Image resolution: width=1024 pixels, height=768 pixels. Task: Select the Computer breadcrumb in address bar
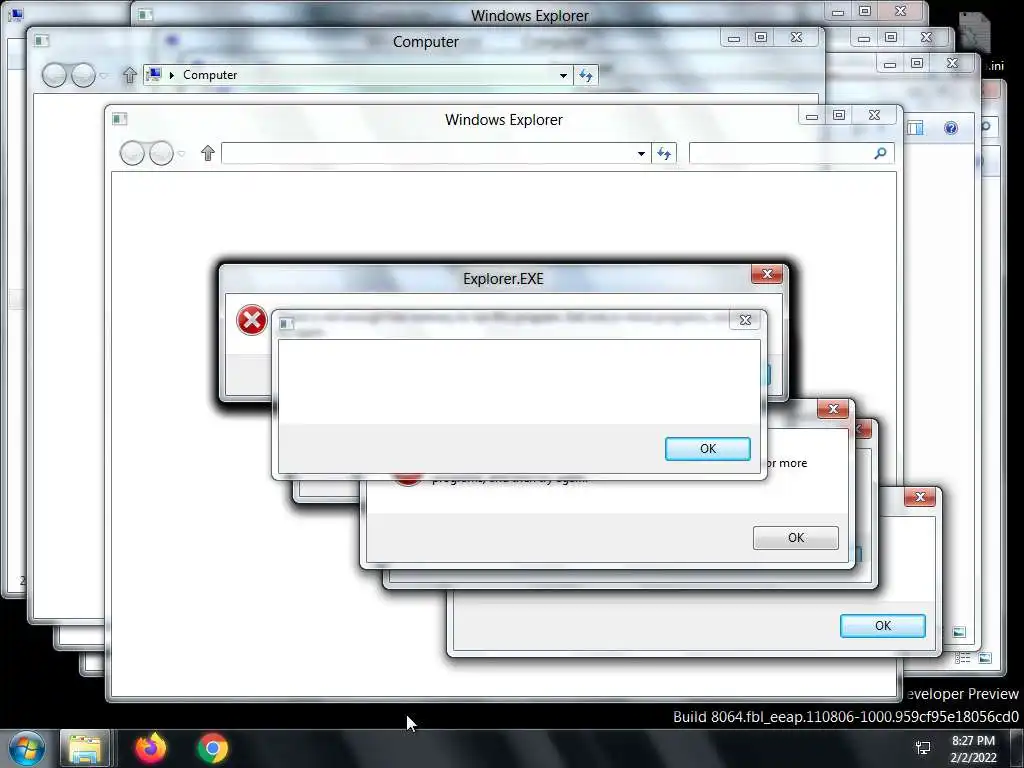point(210,75)
